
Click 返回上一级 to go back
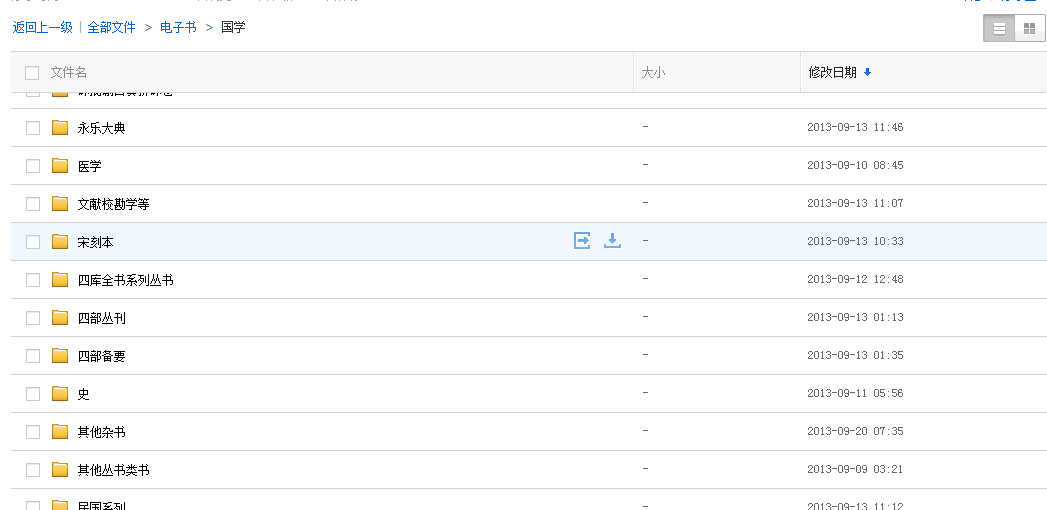(43, 28)
